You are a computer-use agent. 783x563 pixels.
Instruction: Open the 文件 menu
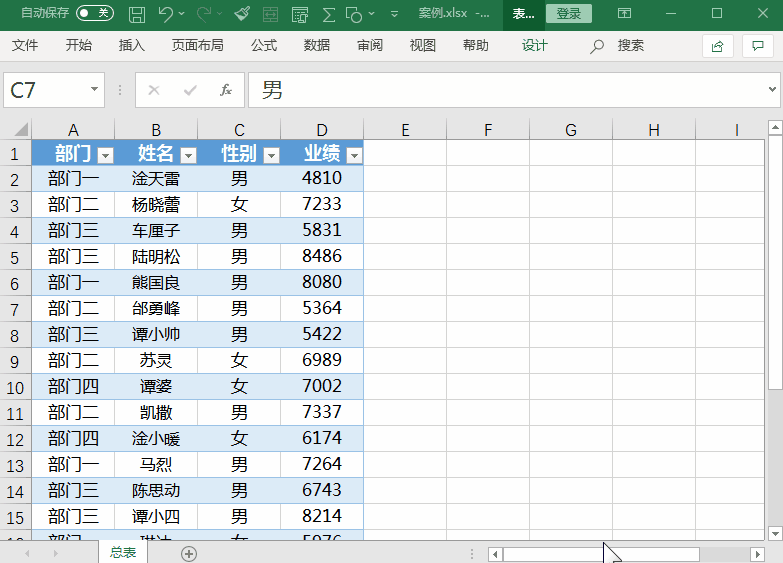25,45
